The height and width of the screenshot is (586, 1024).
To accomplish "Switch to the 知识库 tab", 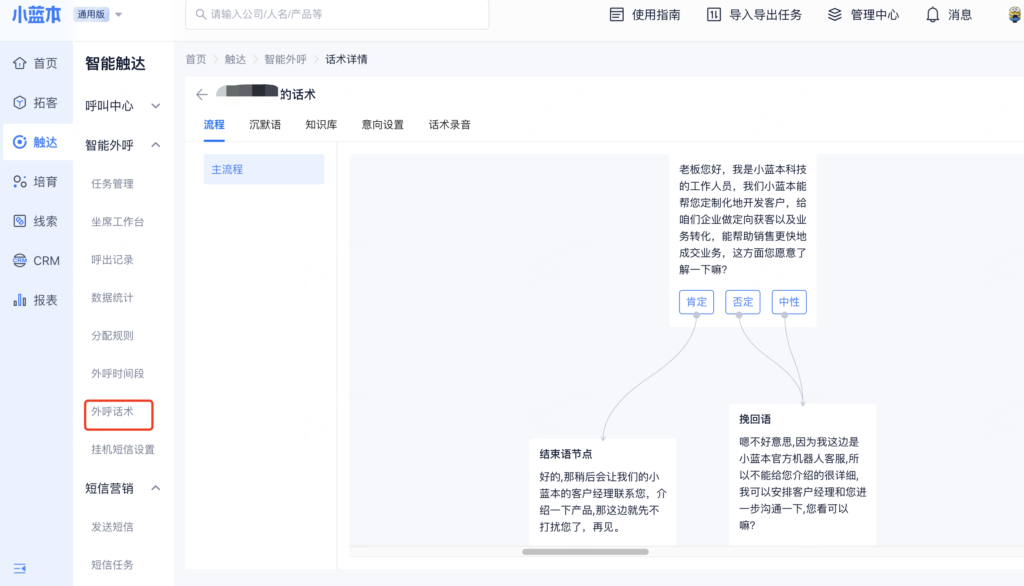I will click(x=321, y=125).
